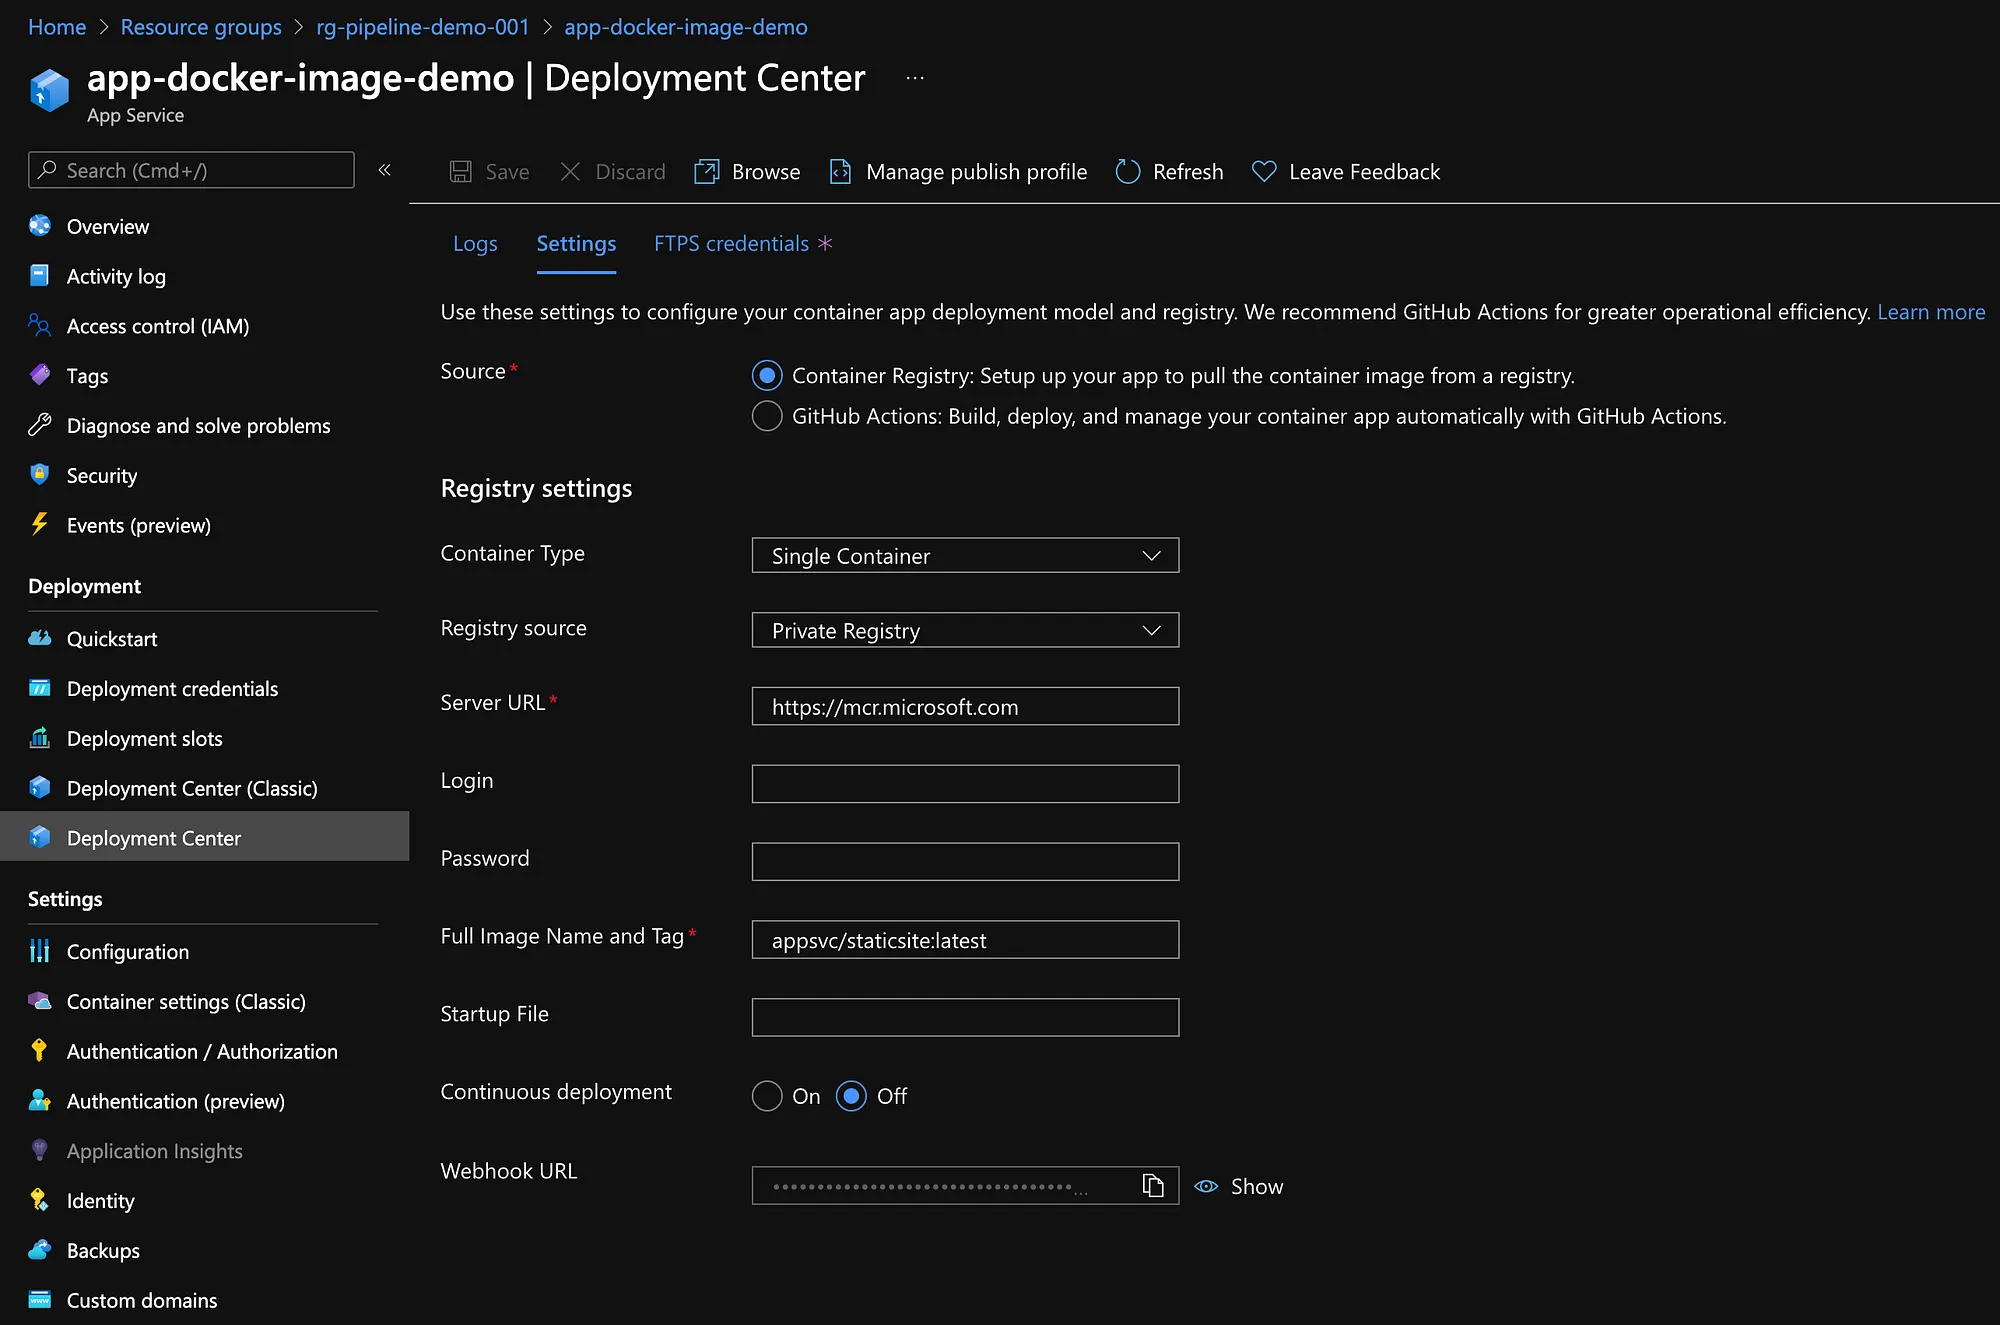The height and width of the screenshot is (1325, 2000).
Task: Open the Container Type dropdown
Action: coord(965,555)
